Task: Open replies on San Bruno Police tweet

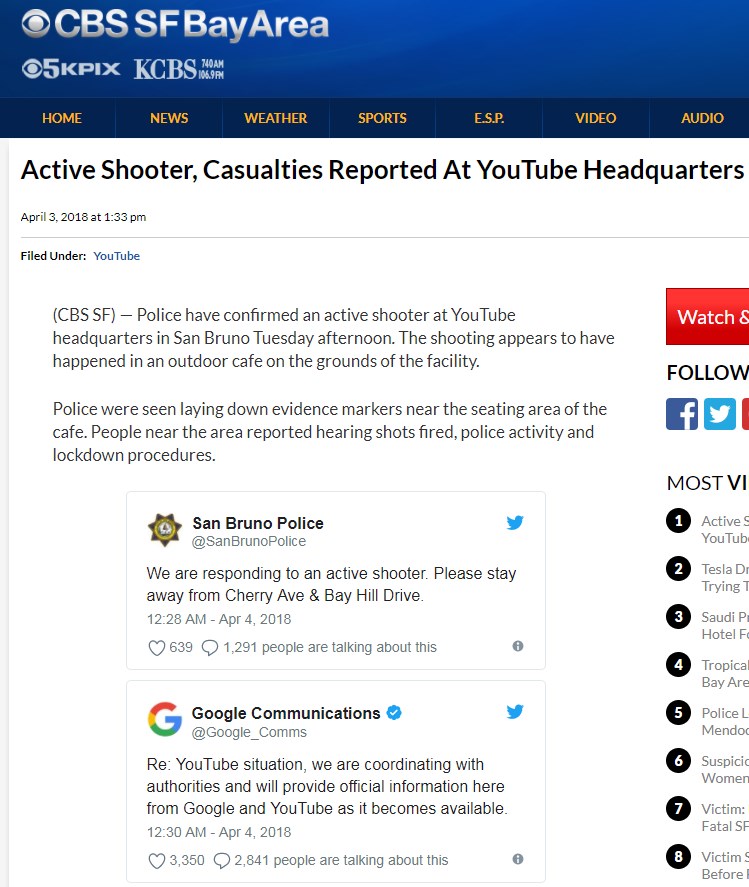Action: 210,648
